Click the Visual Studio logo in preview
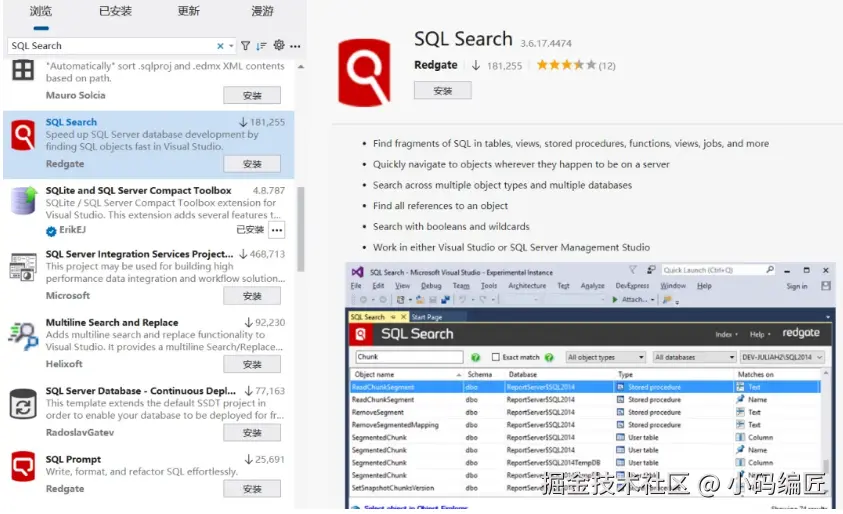Screen dimensions: 843x514 pos(358,272)
